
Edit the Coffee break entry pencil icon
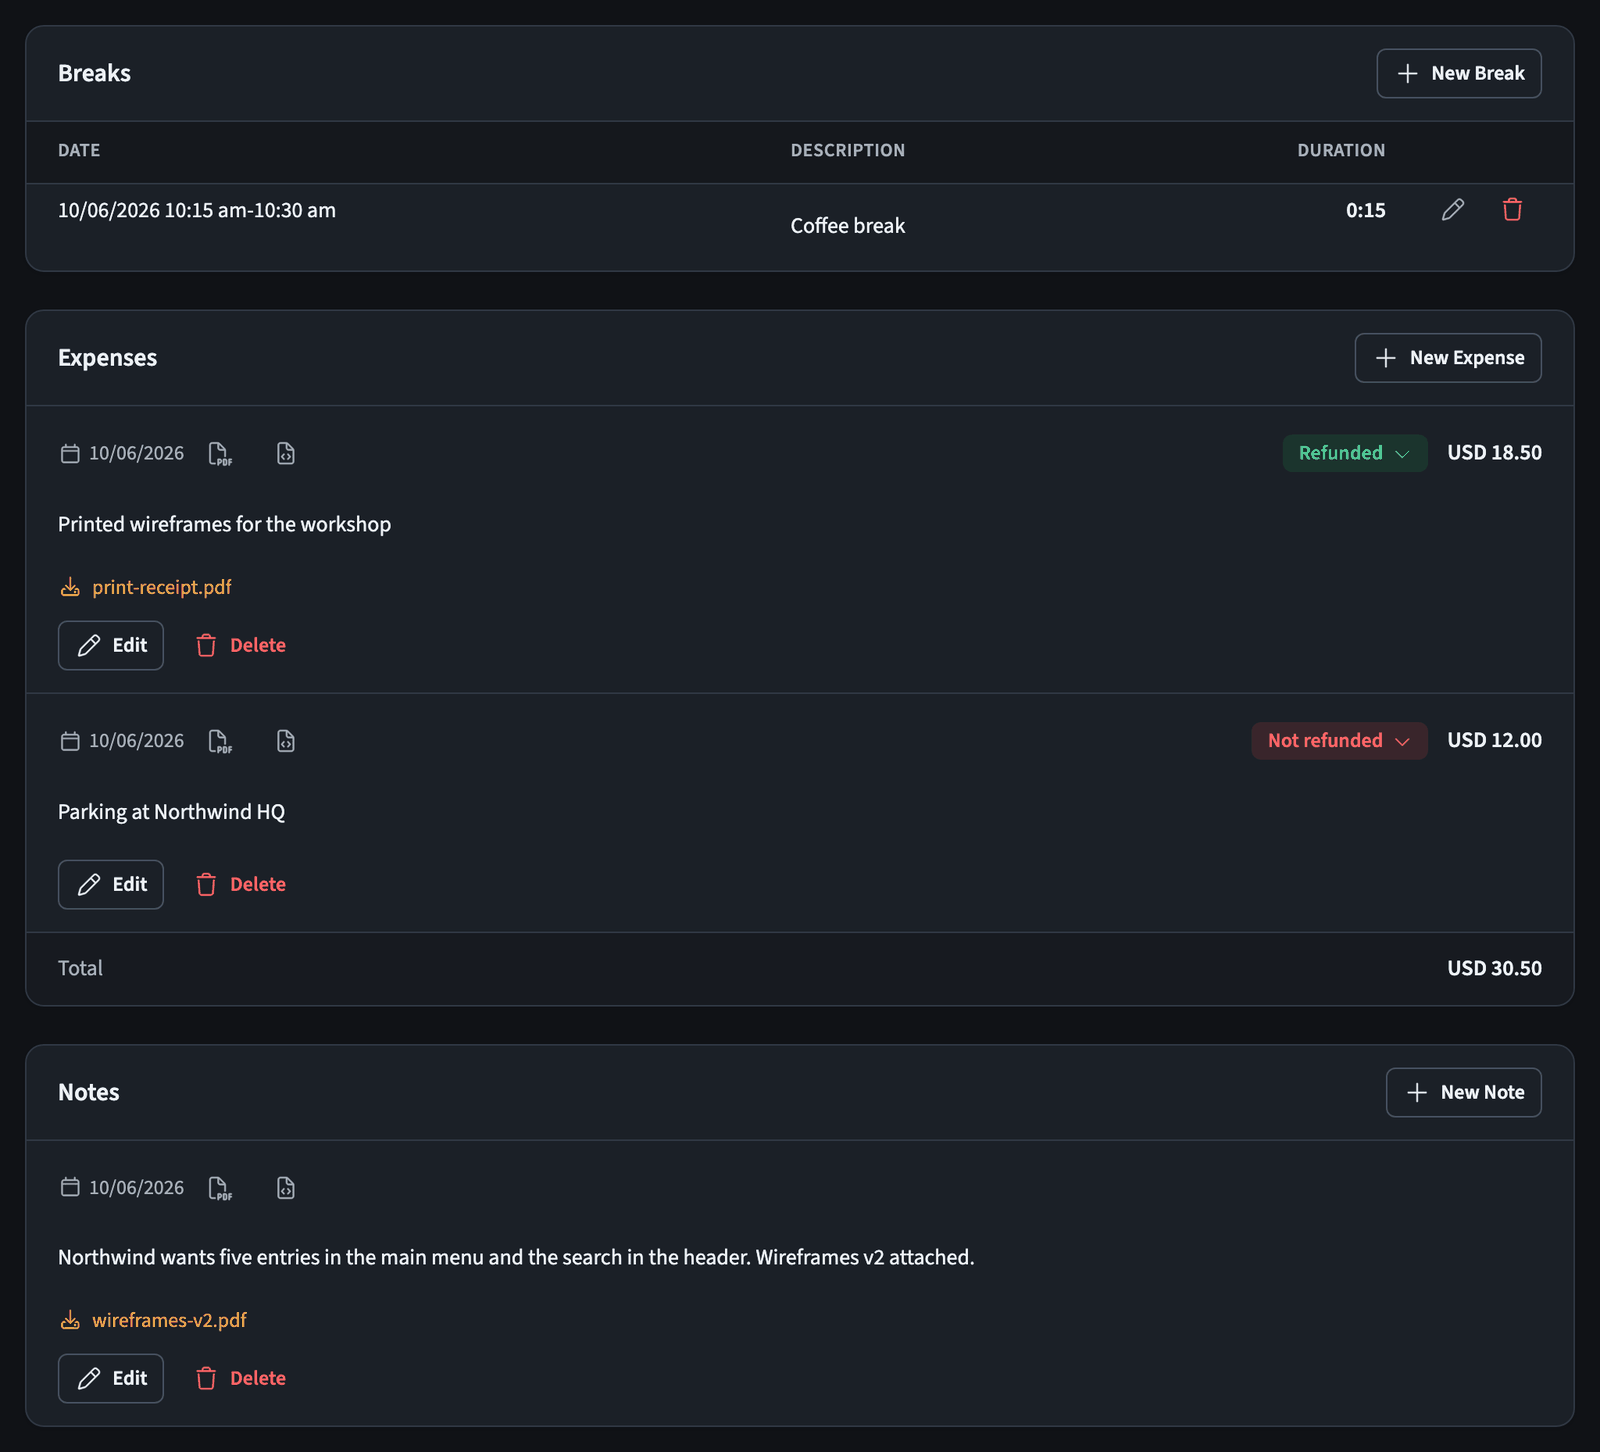(1453, 210)
